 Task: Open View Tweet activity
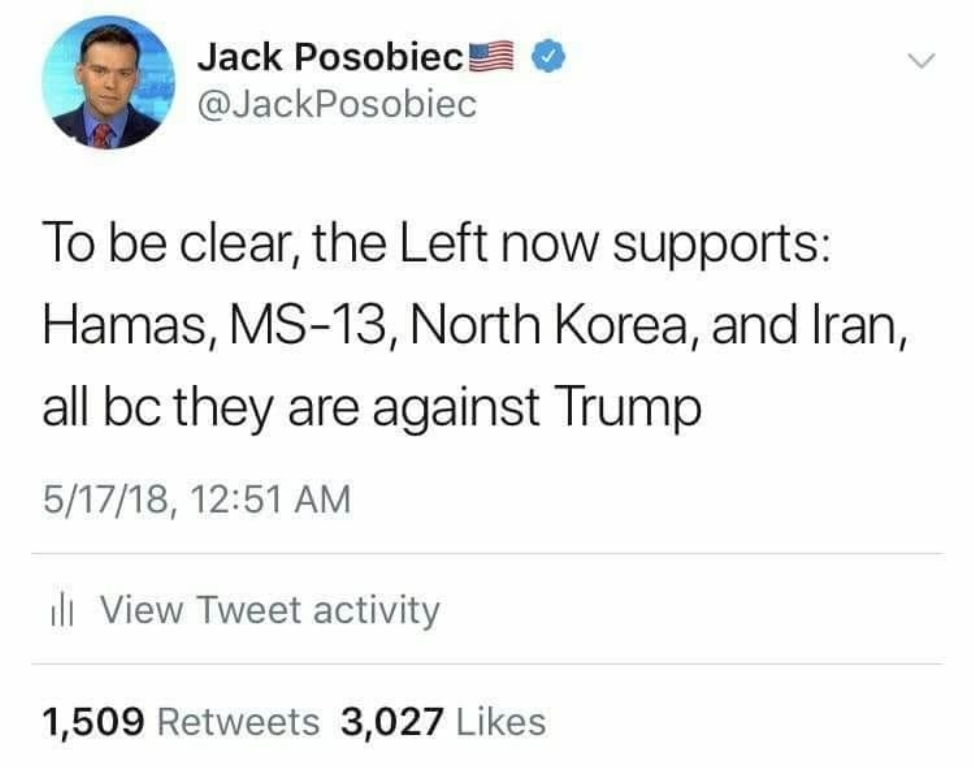270,610
